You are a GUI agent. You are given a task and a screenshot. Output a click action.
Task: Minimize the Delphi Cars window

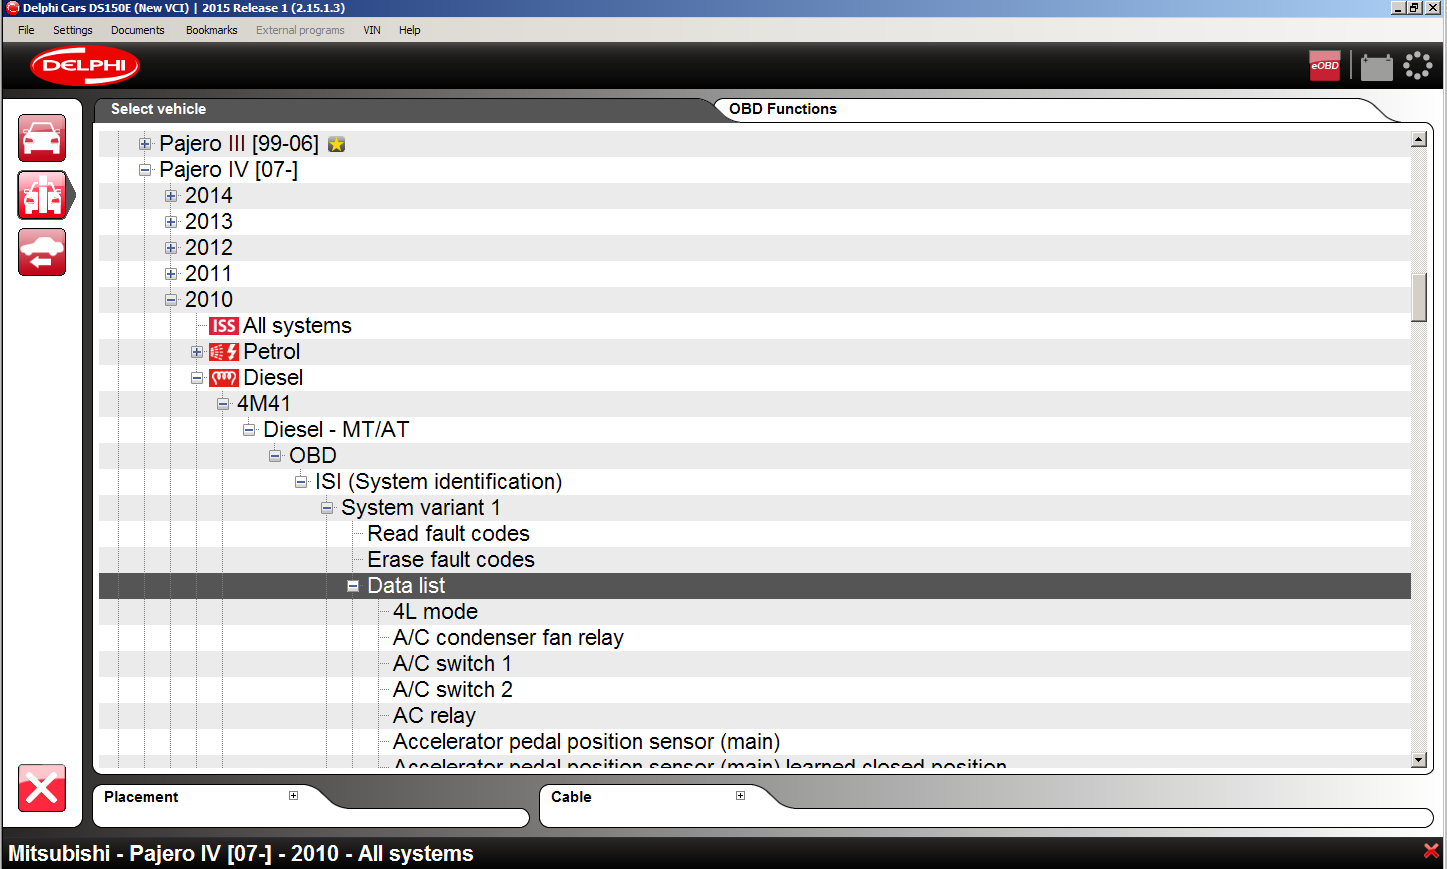[1398, 8]
